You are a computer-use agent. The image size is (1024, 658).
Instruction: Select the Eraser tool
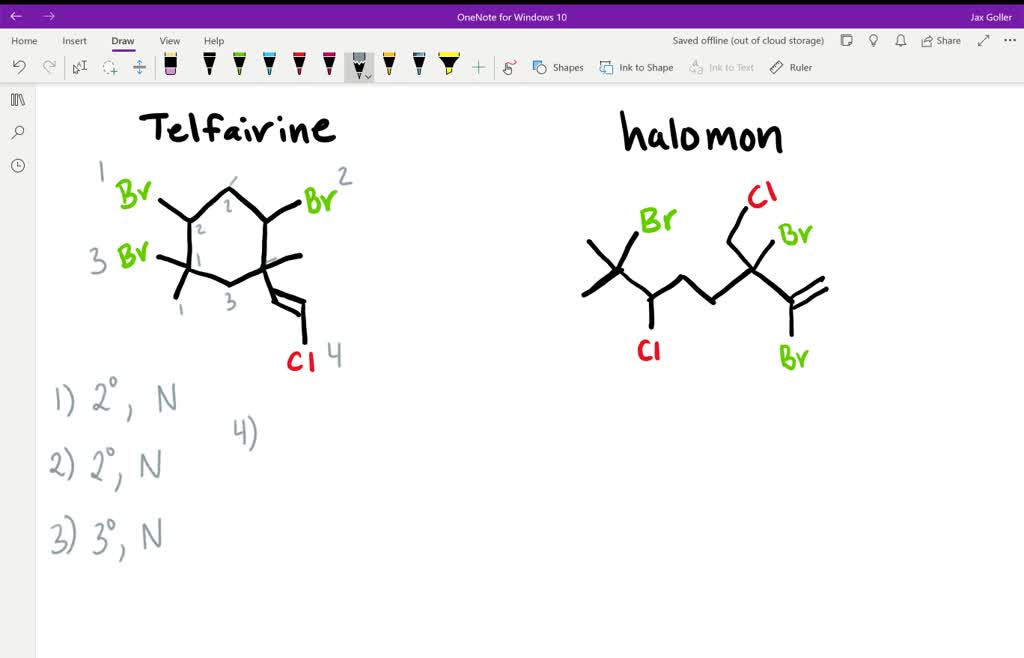tap(171, 67)
